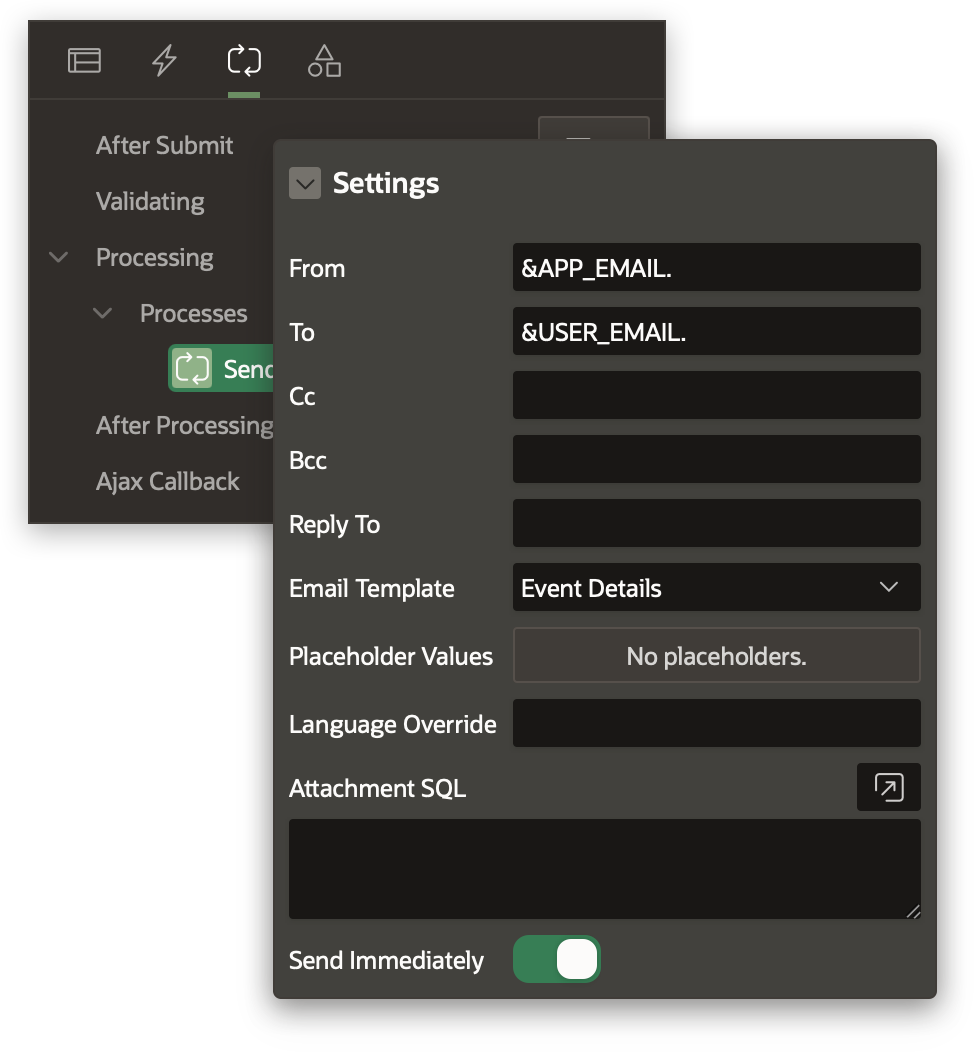Select the Ajax Callback tree item
974x1052 pixels.
point(167,482)
